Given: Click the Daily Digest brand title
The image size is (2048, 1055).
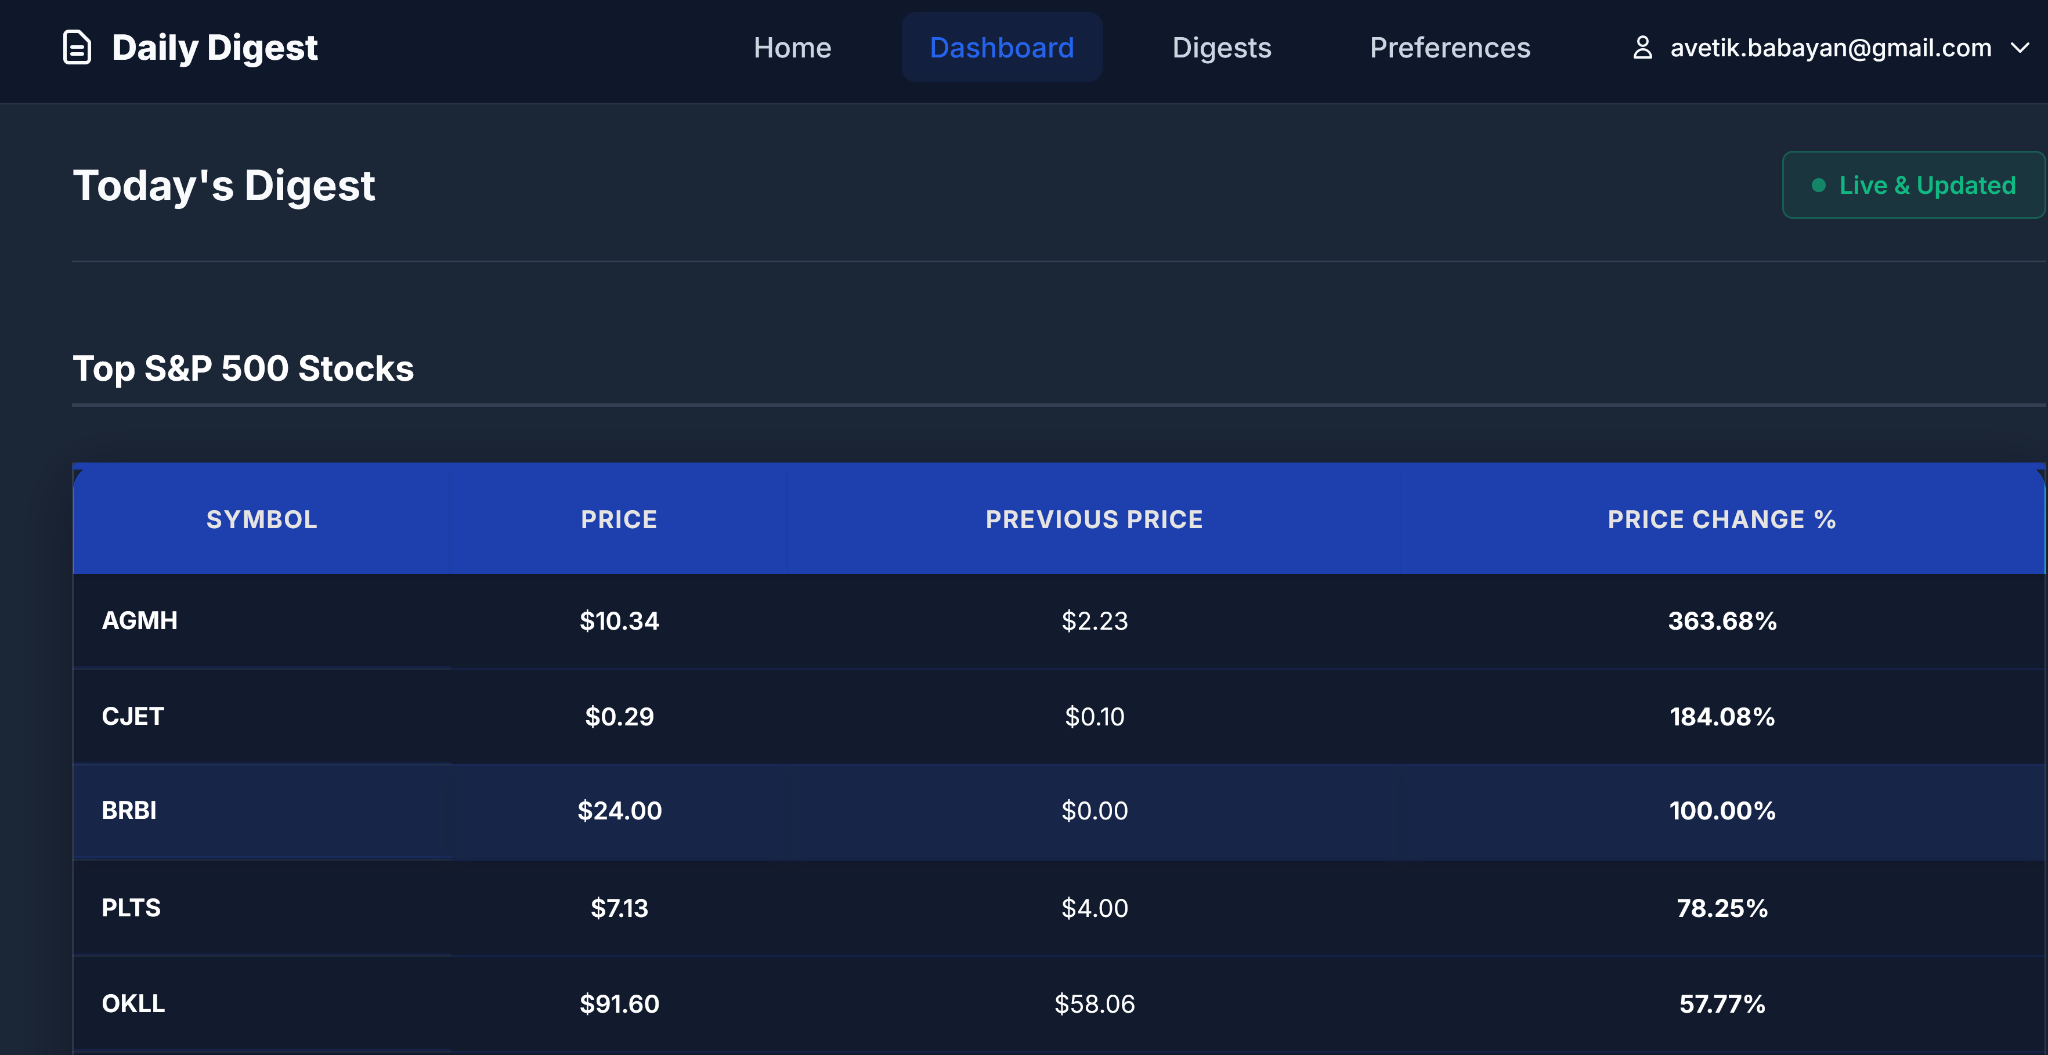Looking at the screenshot, I should (215, 47).
